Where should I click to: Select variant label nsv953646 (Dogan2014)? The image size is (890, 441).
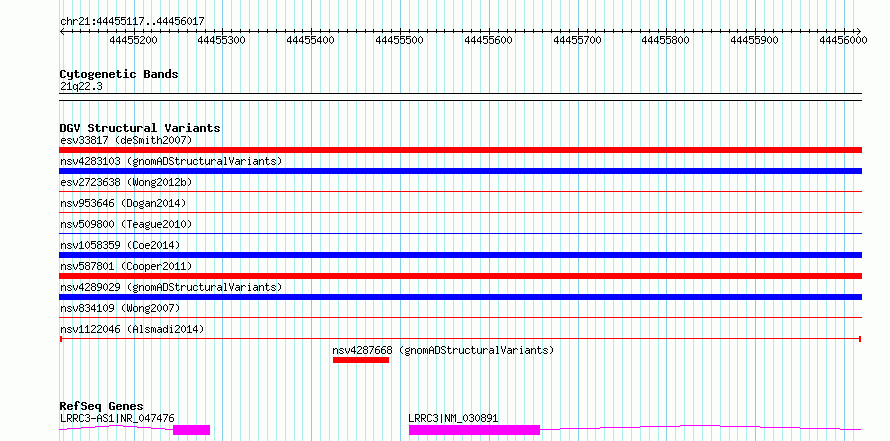click(x=123, y=203)
